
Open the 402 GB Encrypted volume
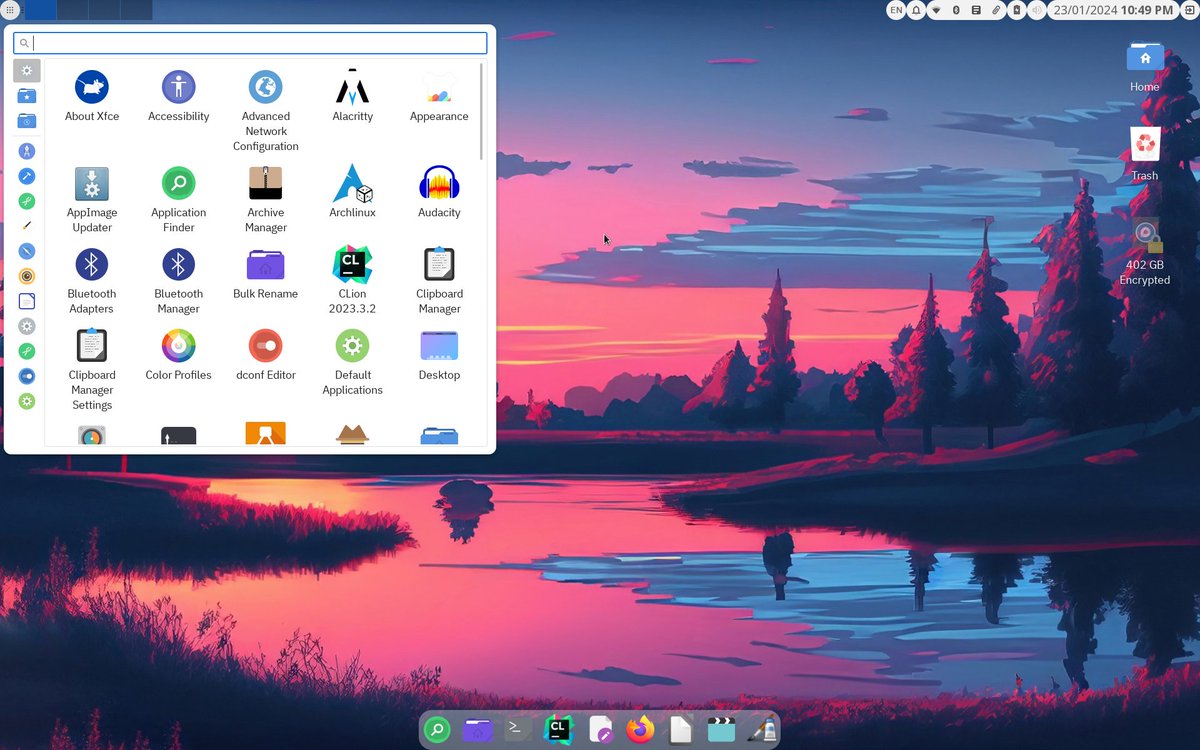1145,252
